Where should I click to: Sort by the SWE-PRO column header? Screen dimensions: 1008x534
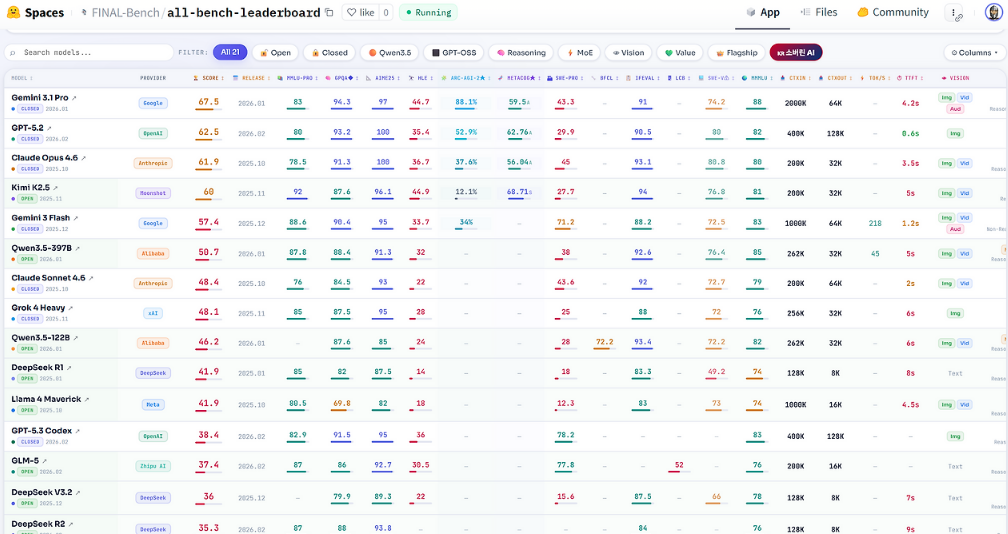point(565,78)
